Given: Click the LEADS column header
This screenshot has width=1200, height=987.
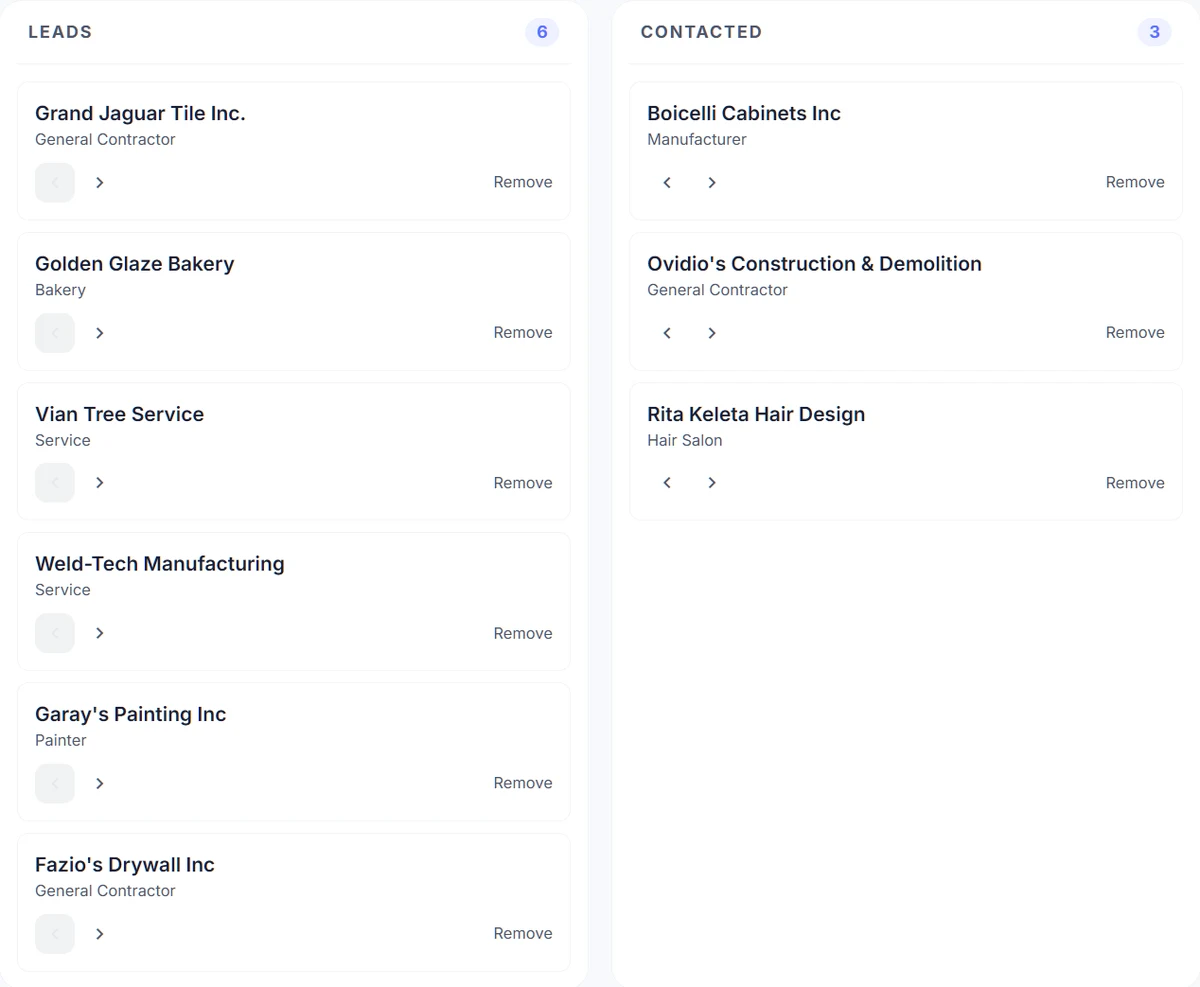Looking at the screenshot, I should [60, 32].
